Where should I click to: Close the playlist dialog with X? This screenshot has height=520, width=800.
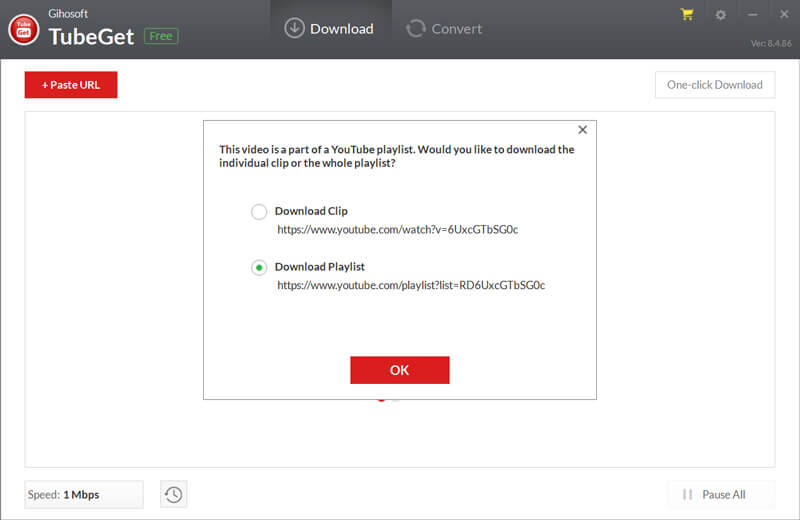(x=582, y=130)
